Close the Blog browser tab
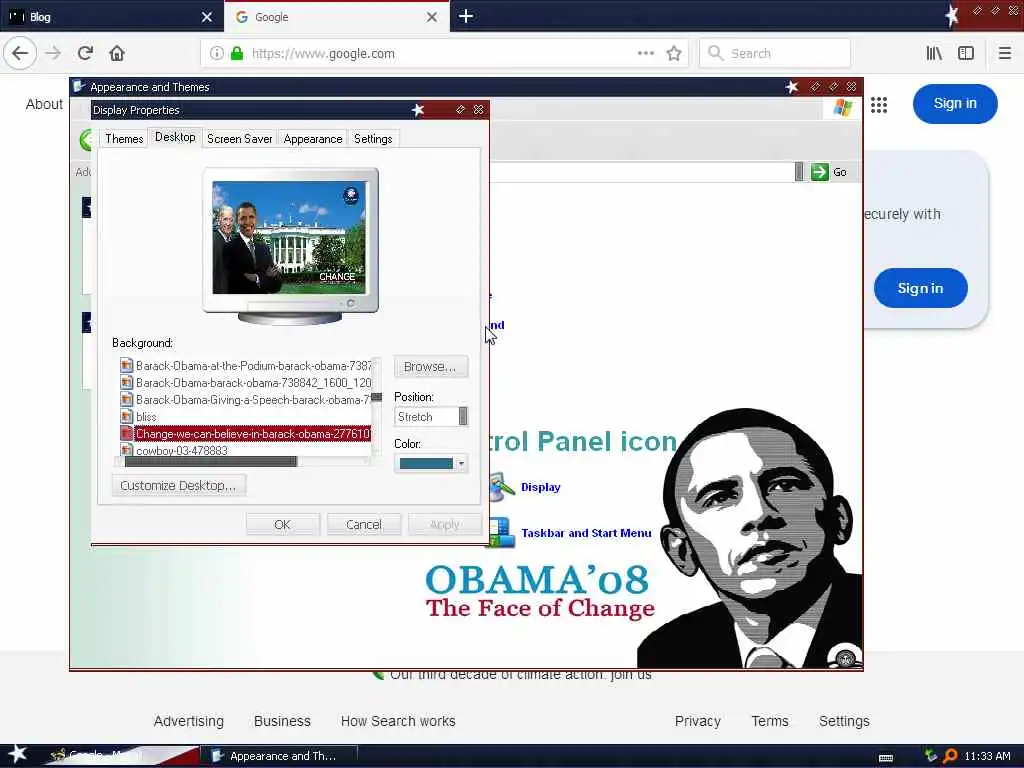 click(207, 17)
